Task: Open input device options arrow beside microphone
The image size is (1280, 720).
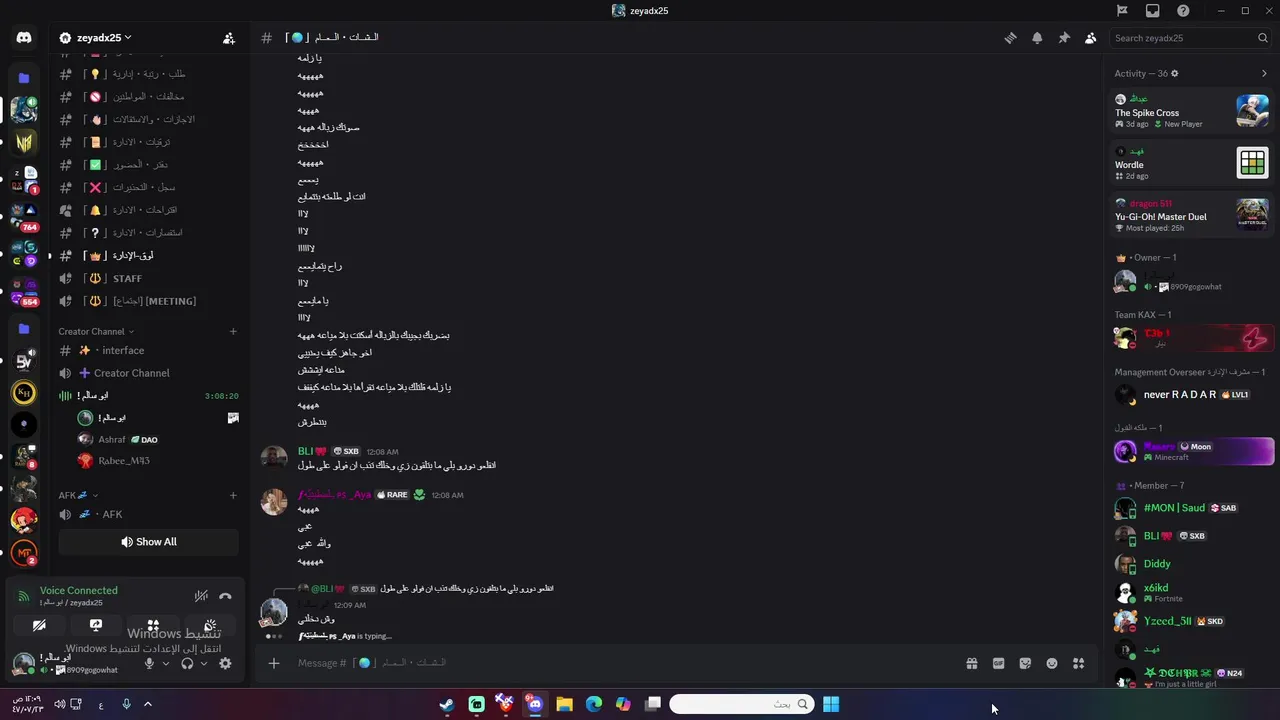Action: click(x=165, y=663)
